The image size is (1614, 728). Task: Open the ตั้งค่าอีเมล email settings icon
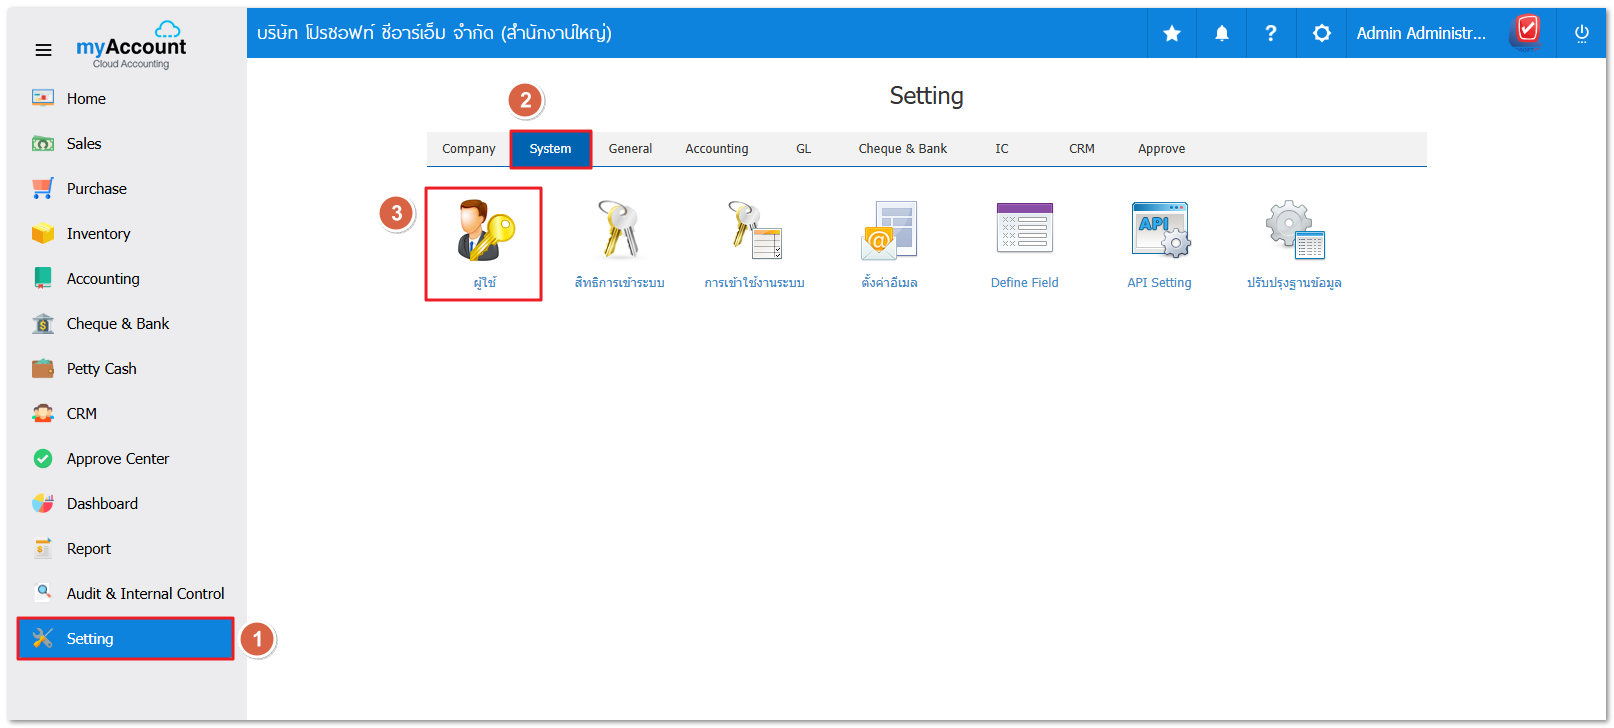(889, 231)
